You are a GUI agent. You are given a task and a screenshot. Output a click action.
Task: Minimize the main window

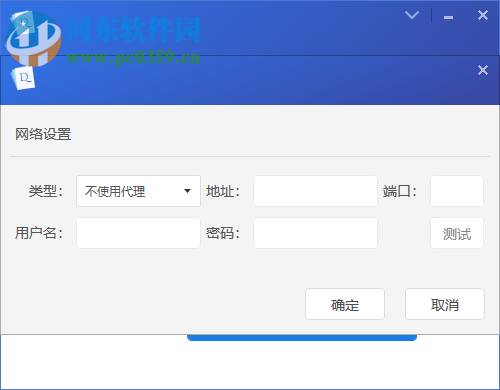point(448,17)
